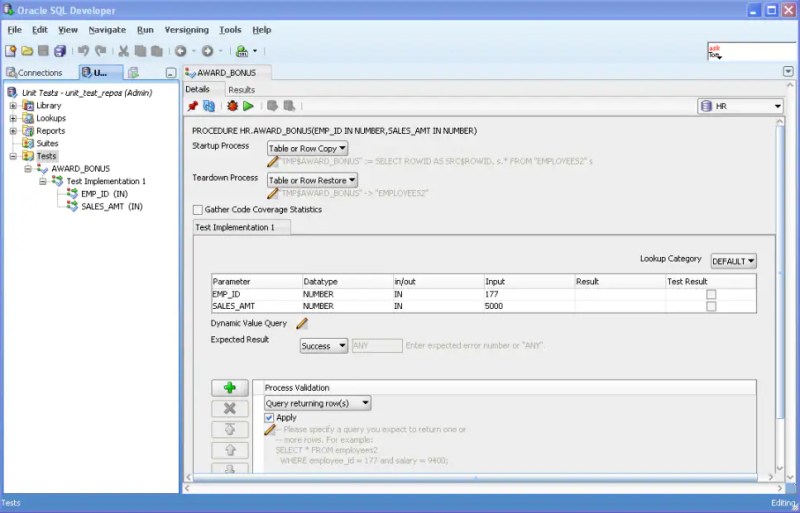The height and width of the screenshot is (513, 800).
Task: Open the Teardown Process Table or Row Restore dropdown
Action: (312, 180)
